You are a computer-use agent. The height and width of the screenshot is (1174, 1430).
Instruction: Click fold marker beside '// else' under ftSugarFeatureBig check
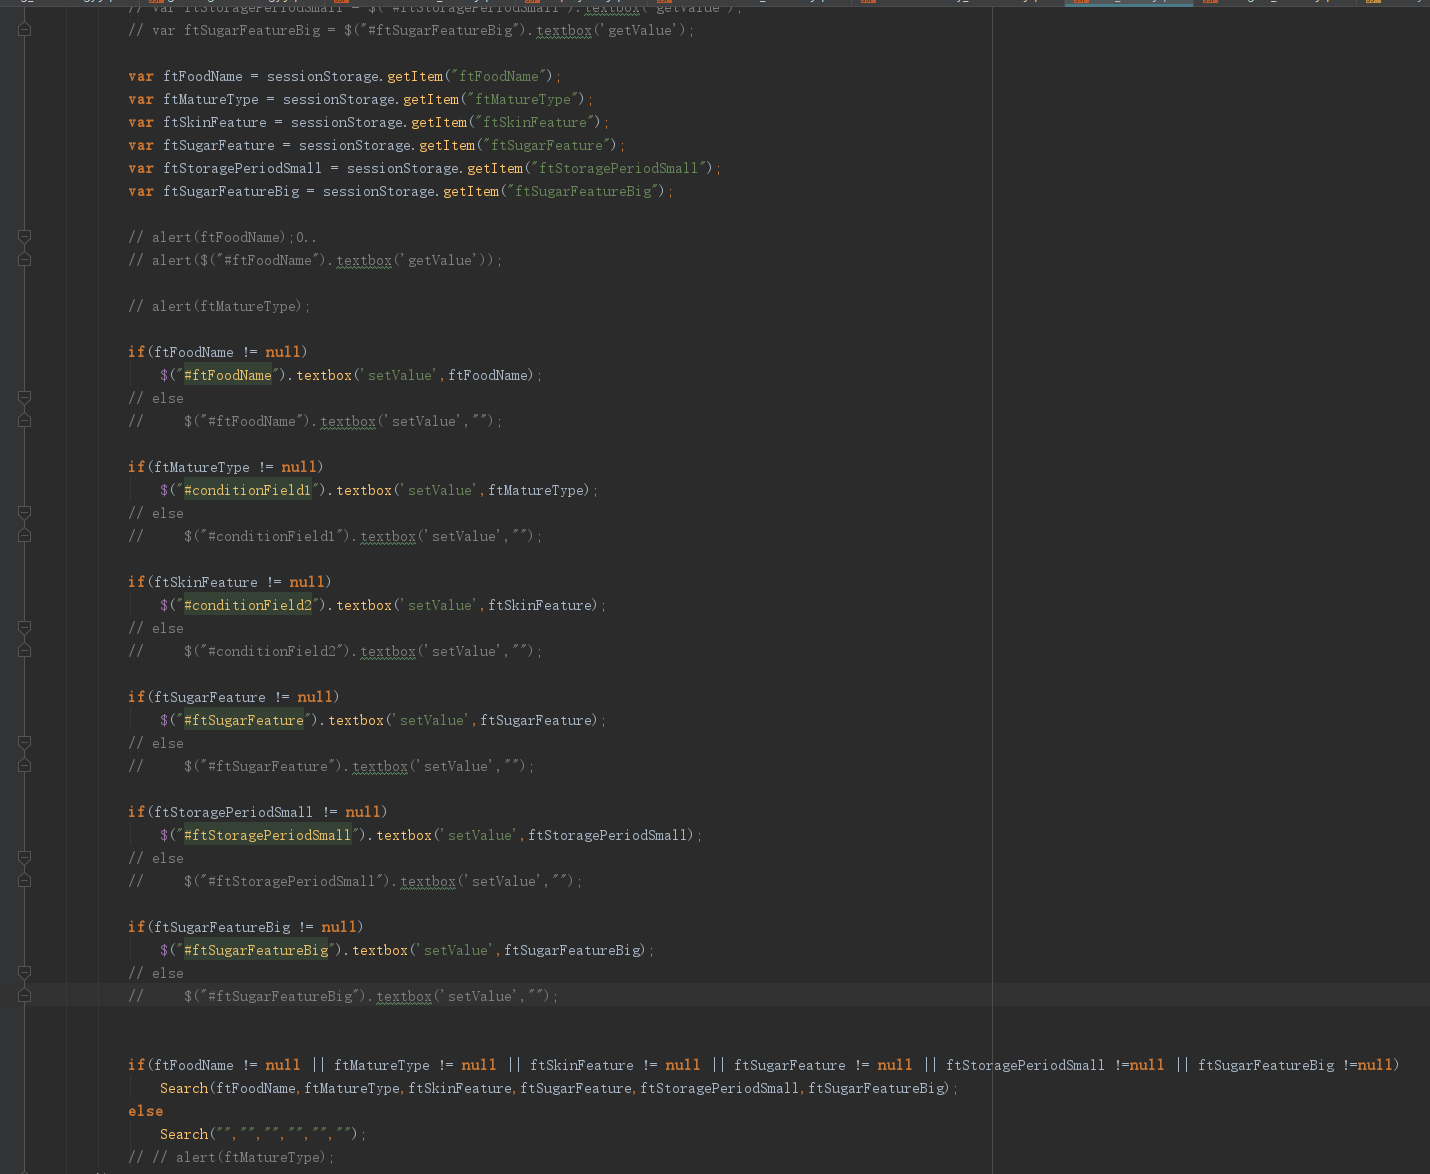pos(25,973)
